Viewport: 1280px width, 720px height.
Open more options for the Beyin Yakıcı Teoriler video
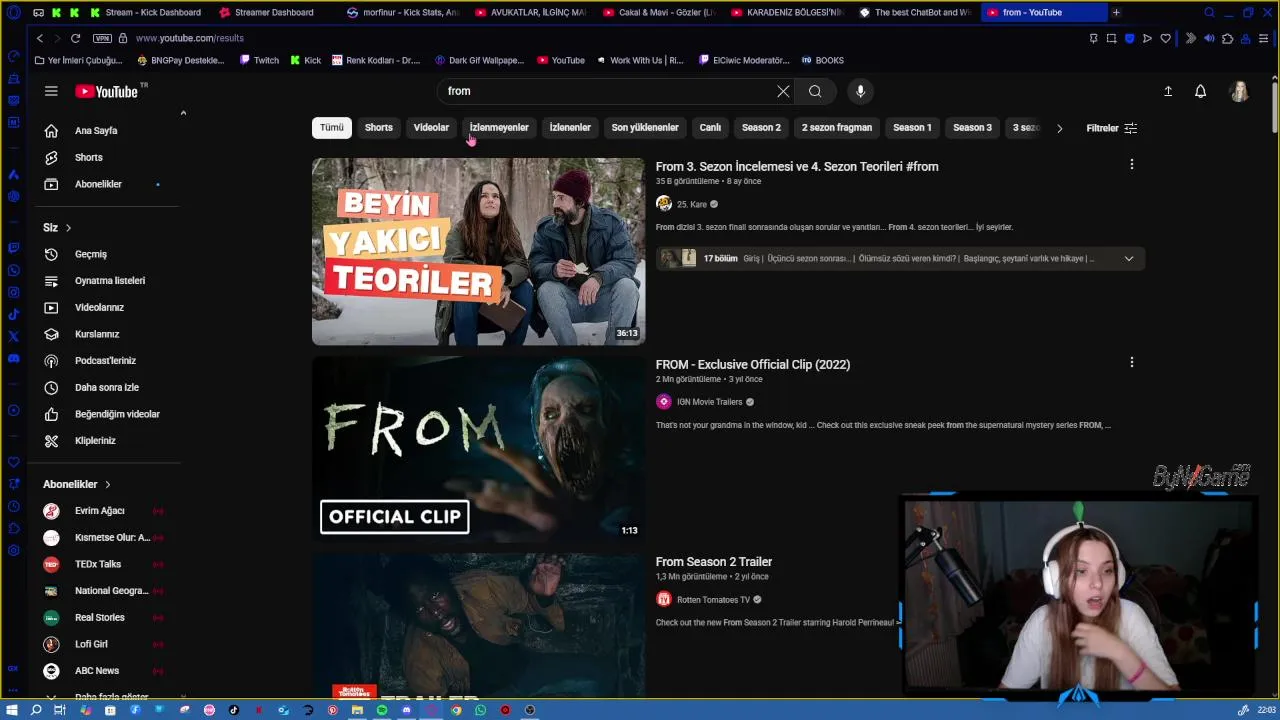coord(1131,164)
